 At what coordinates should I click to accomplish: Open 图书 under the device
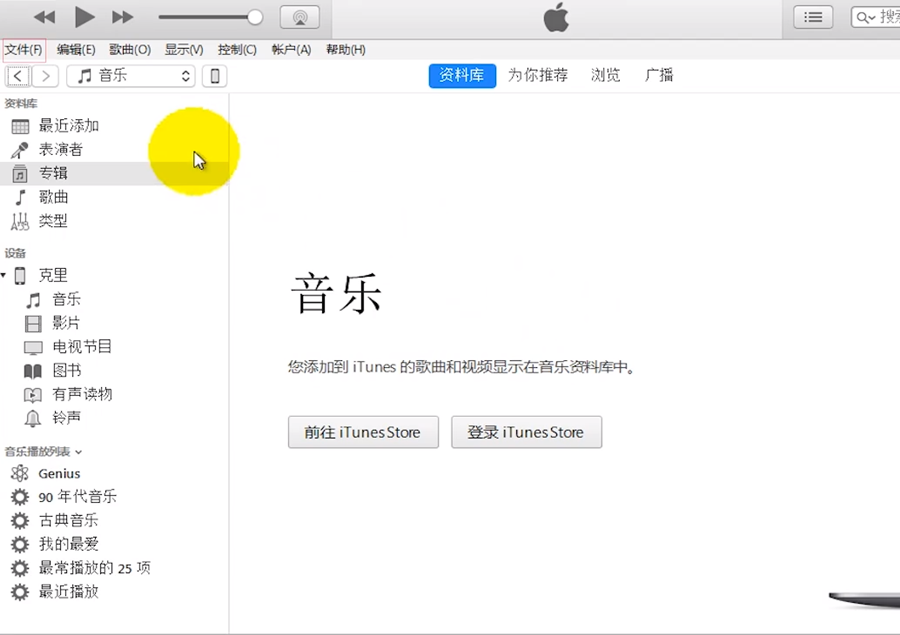[114, 371]
